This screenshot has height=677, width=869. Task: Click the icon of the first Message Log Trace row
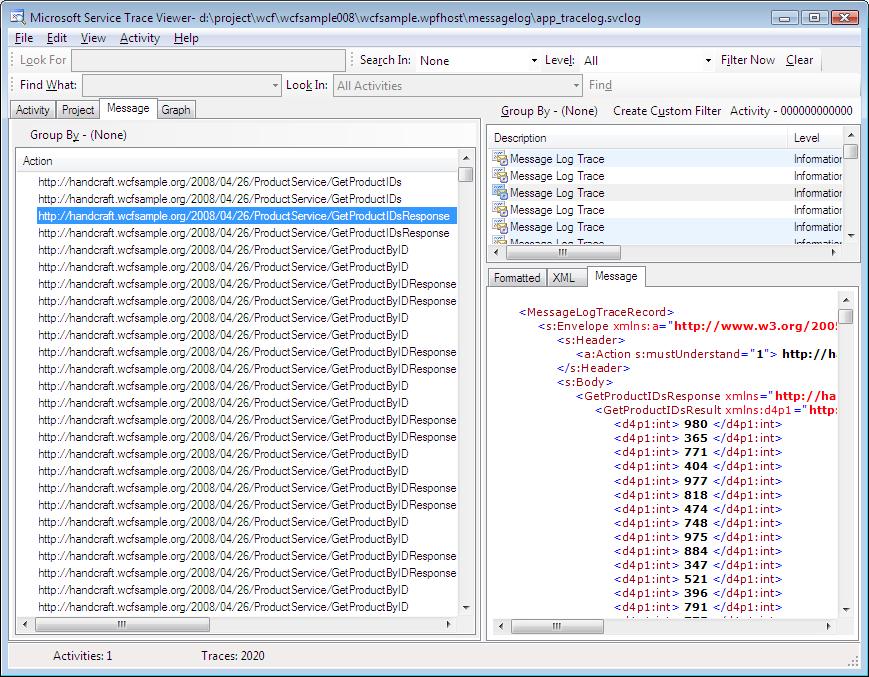click(x=500, y=158)
